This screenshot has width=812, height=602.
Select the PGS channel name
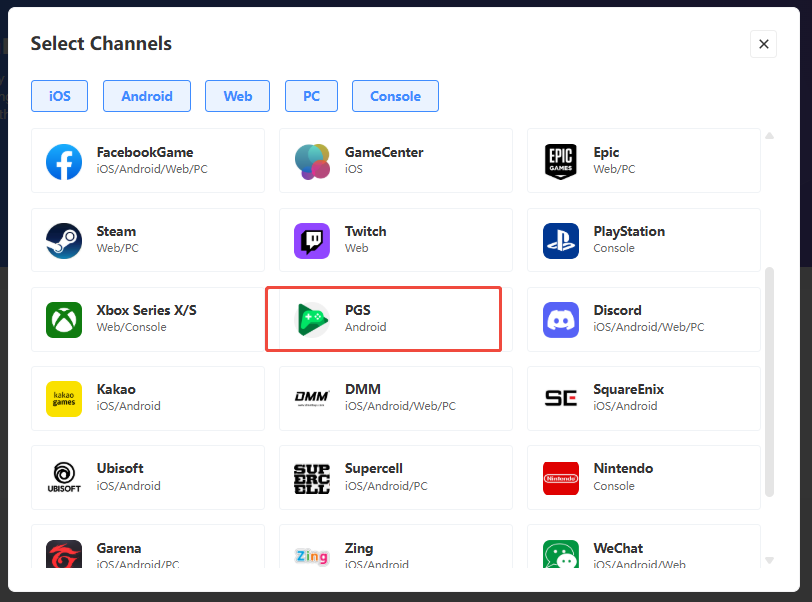(x=358, y=310)
